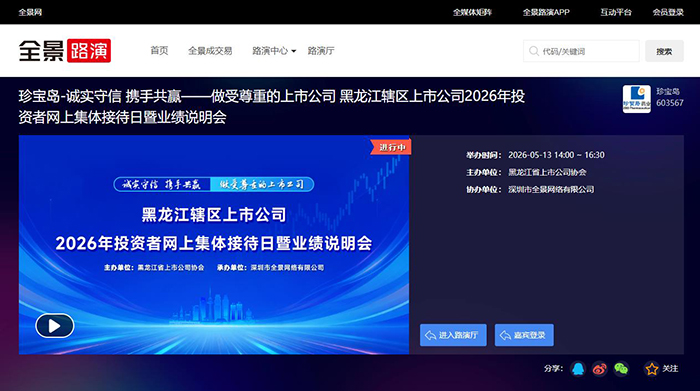
Task: Share via QQ penguin icon
Action: click(x=578, y=369)
